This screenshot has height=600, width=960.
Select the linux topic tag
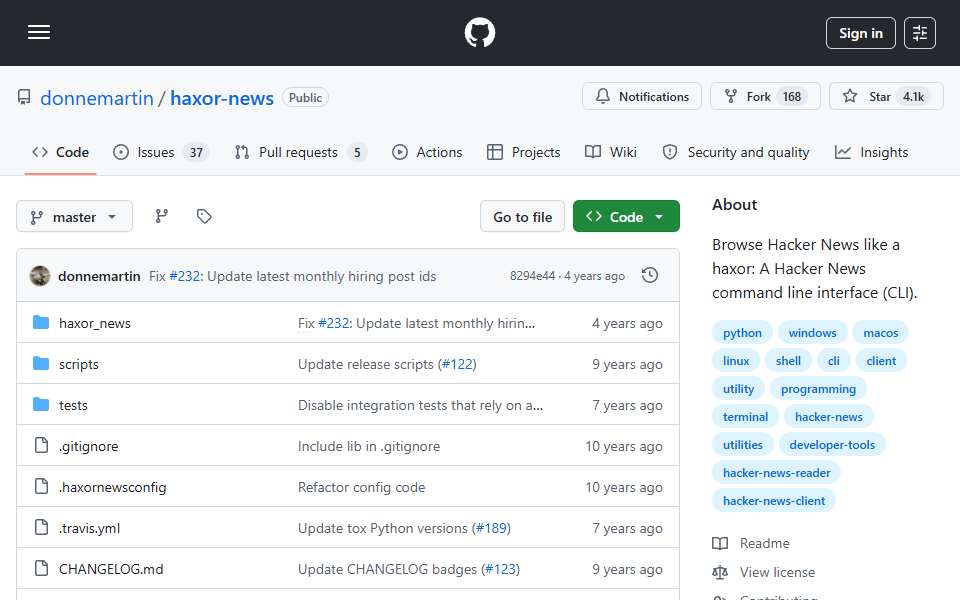(736, 361)
